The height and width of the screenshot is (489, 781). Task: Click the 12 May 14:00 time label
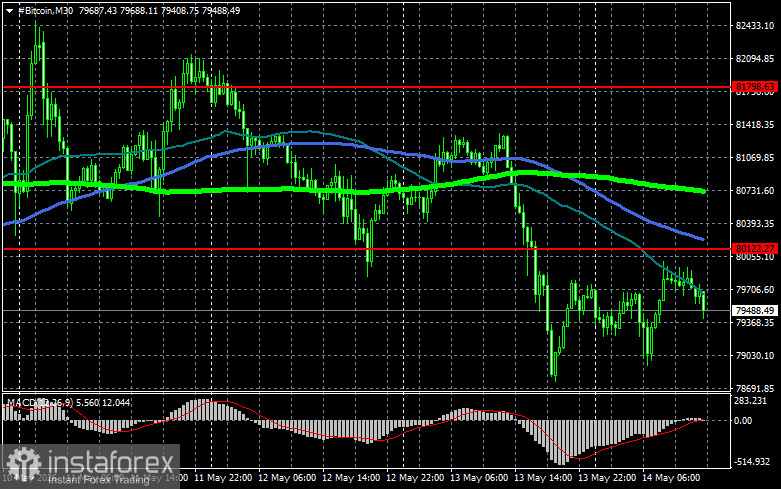coord(351,478)
